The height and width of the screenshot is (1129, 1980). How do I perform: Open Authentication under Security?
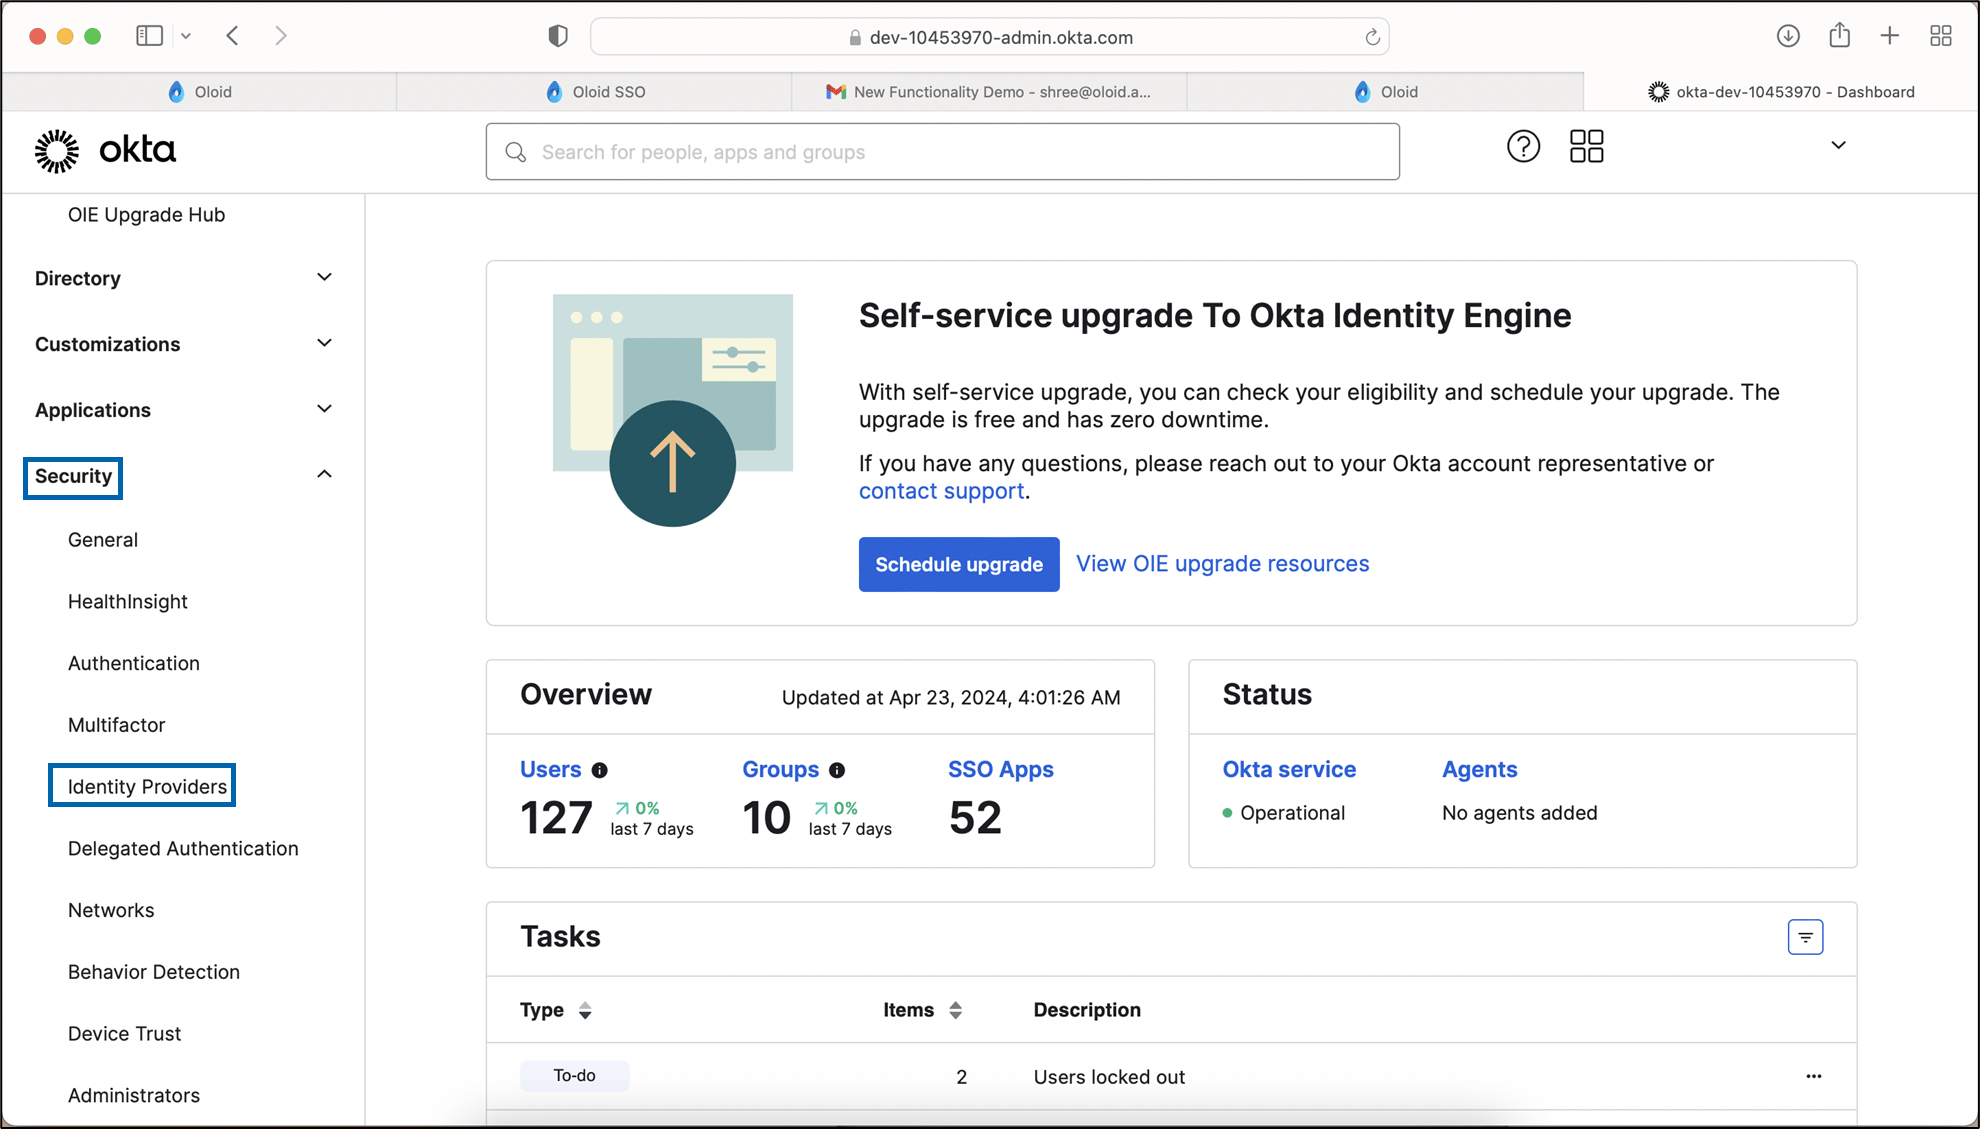tap(134, 663)
